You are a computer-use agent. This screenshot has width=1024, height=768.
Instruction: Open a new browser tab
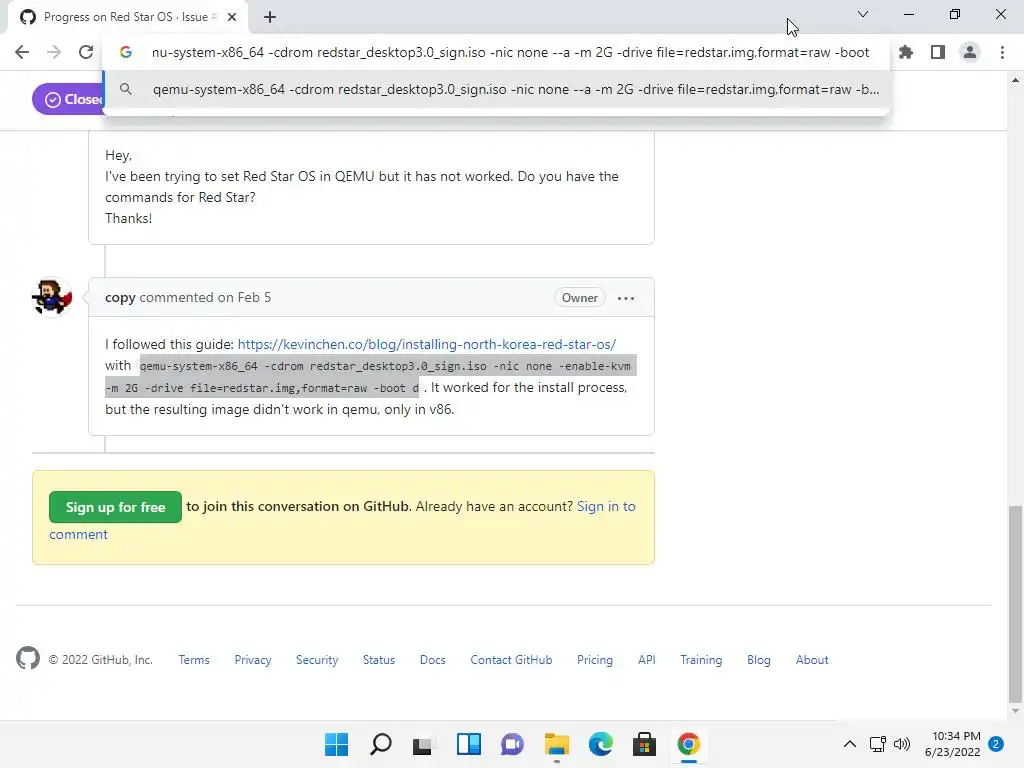pyautogui.click(x=270, y=17)
